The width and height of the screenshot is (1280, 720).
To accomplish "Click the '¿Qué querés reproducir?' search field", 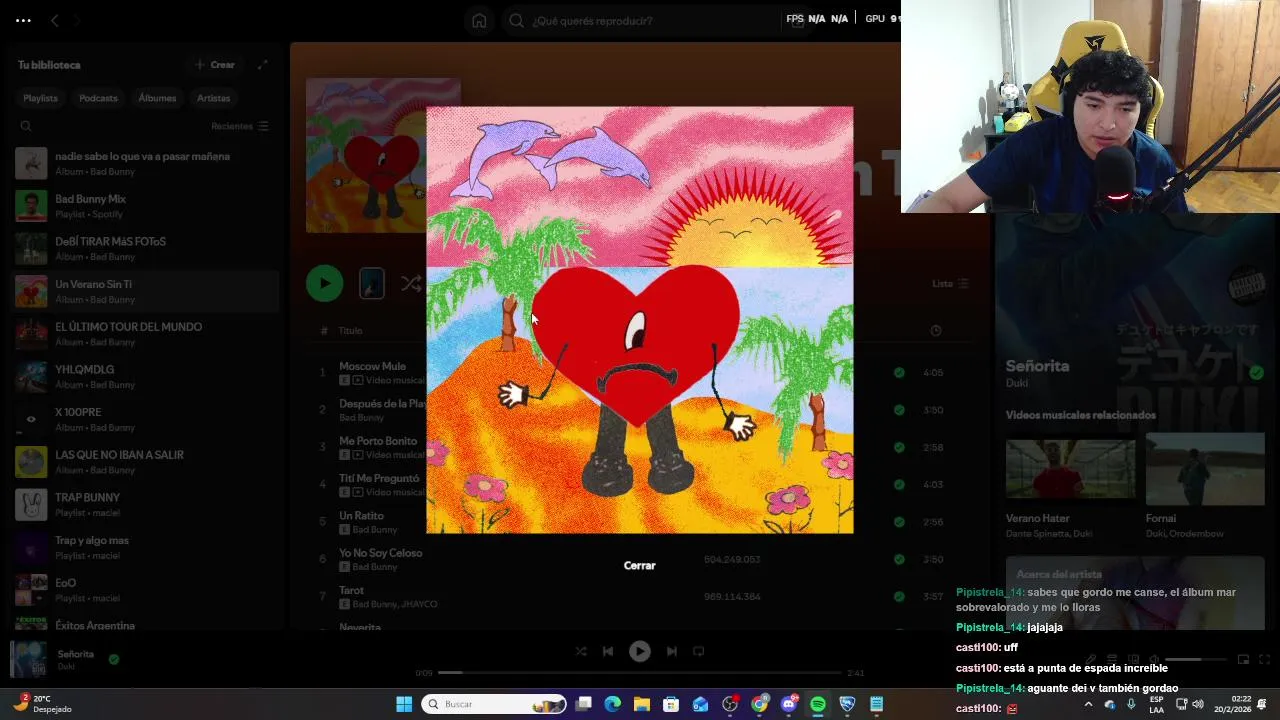I will coord(650,20).
